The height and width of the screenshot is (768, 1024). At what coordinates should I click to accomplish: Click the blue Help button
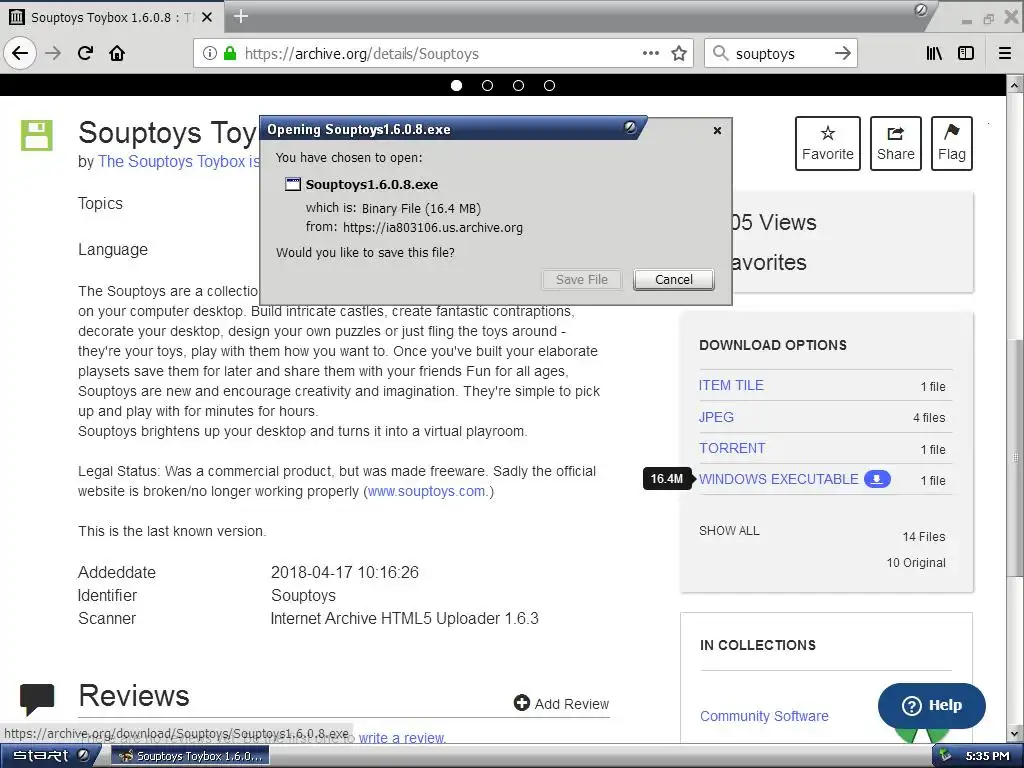(x=932, y=705)
